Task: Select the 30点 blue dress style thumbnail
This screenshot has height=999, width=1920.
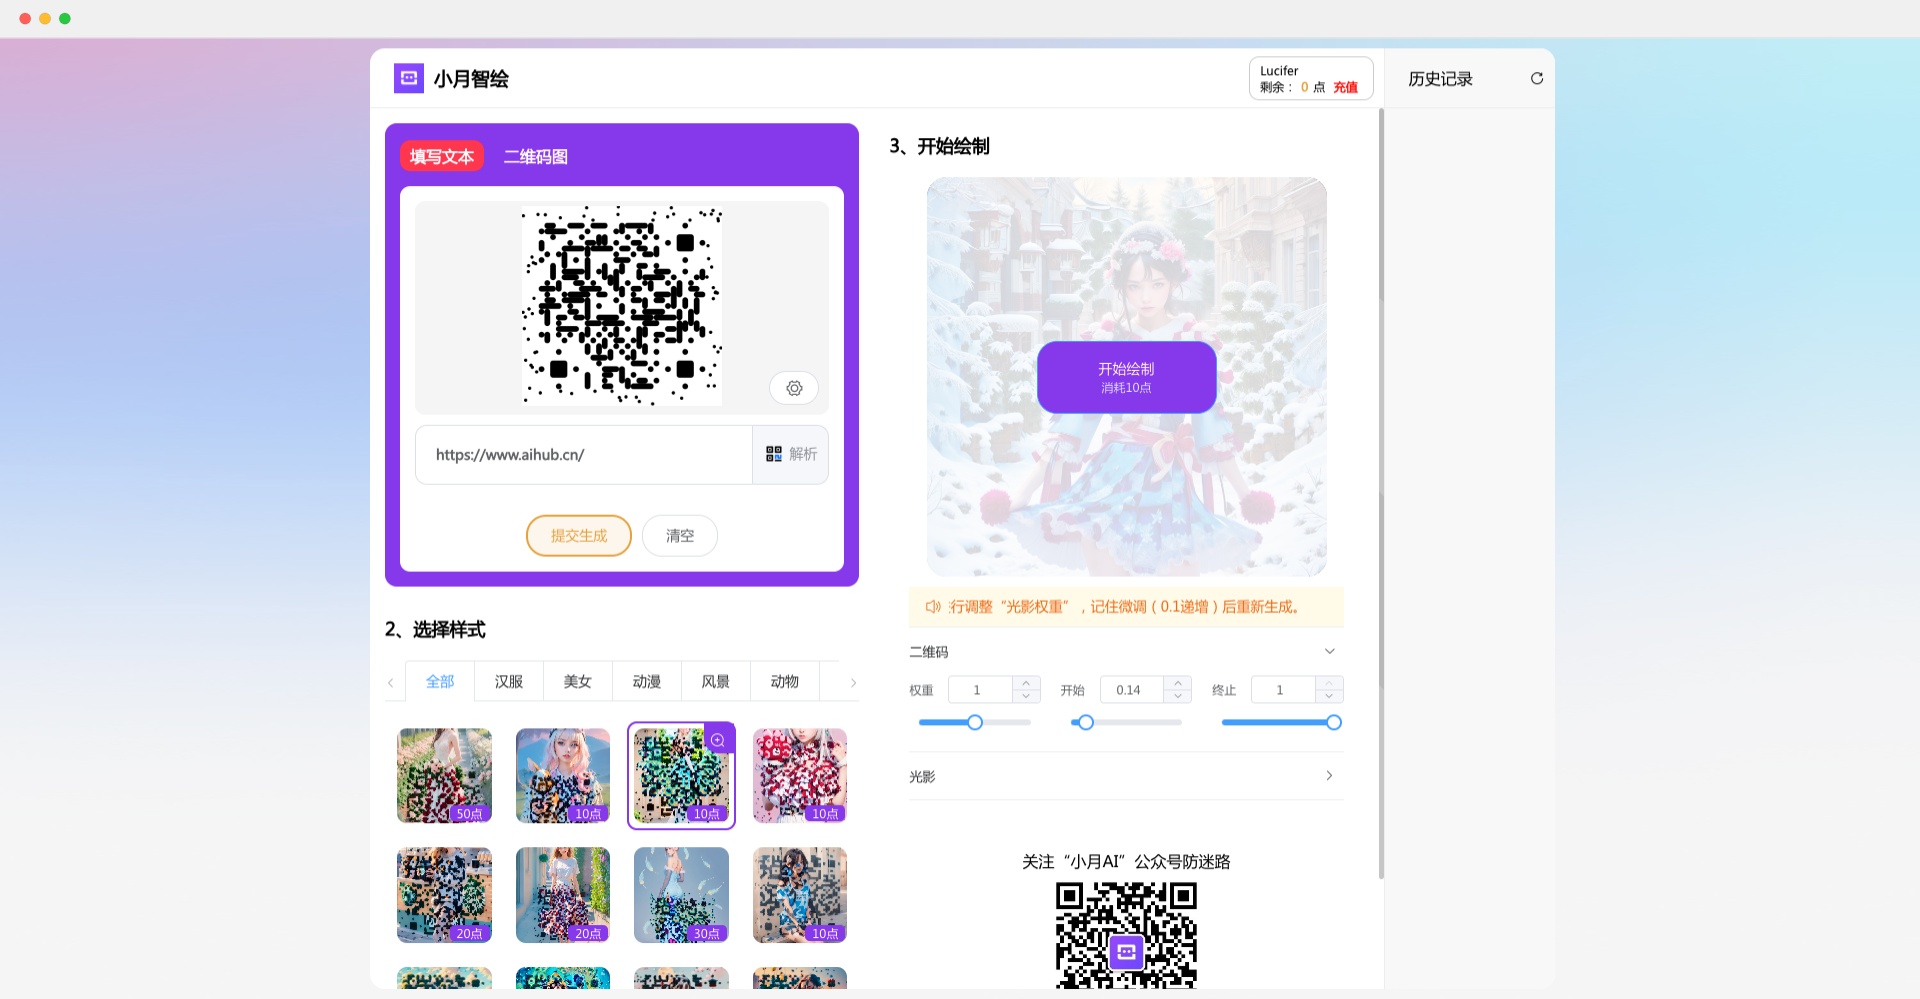Action: point(681,895)
